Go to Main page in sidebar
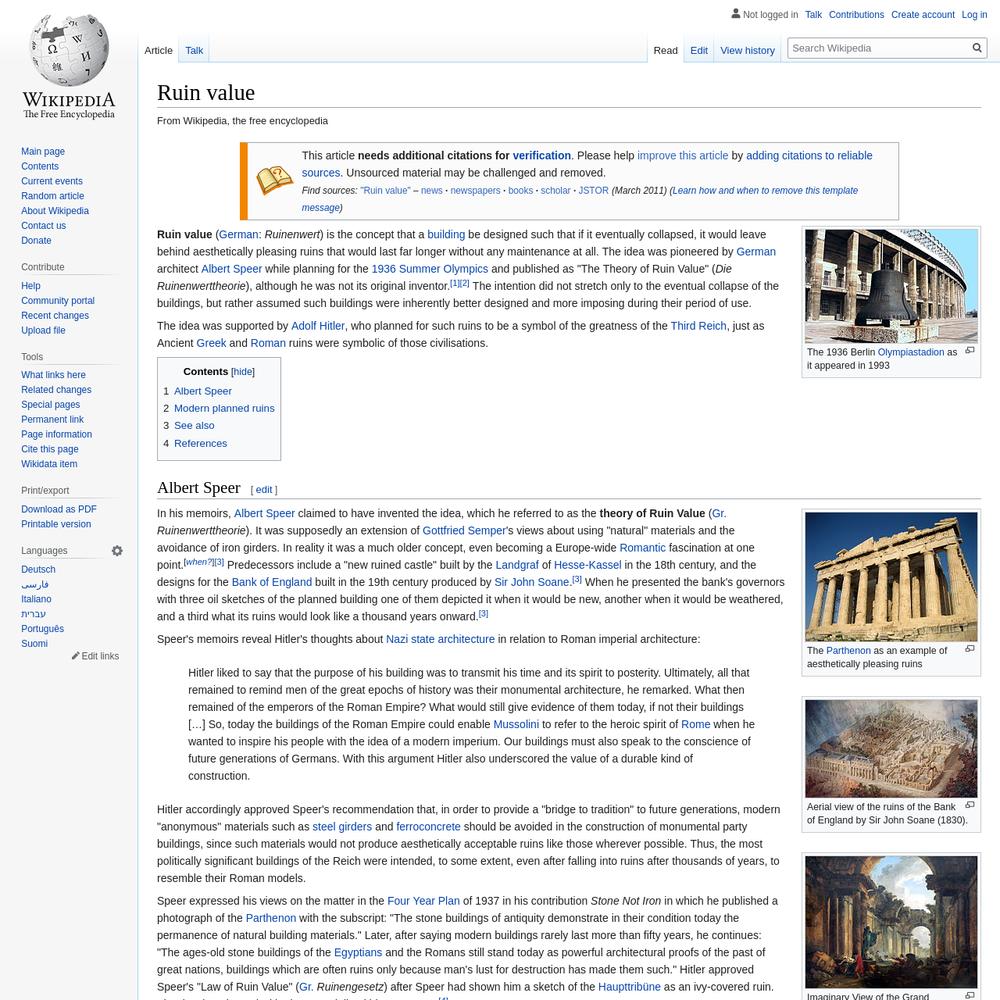1000x1000 pixels. click(43, 151)
